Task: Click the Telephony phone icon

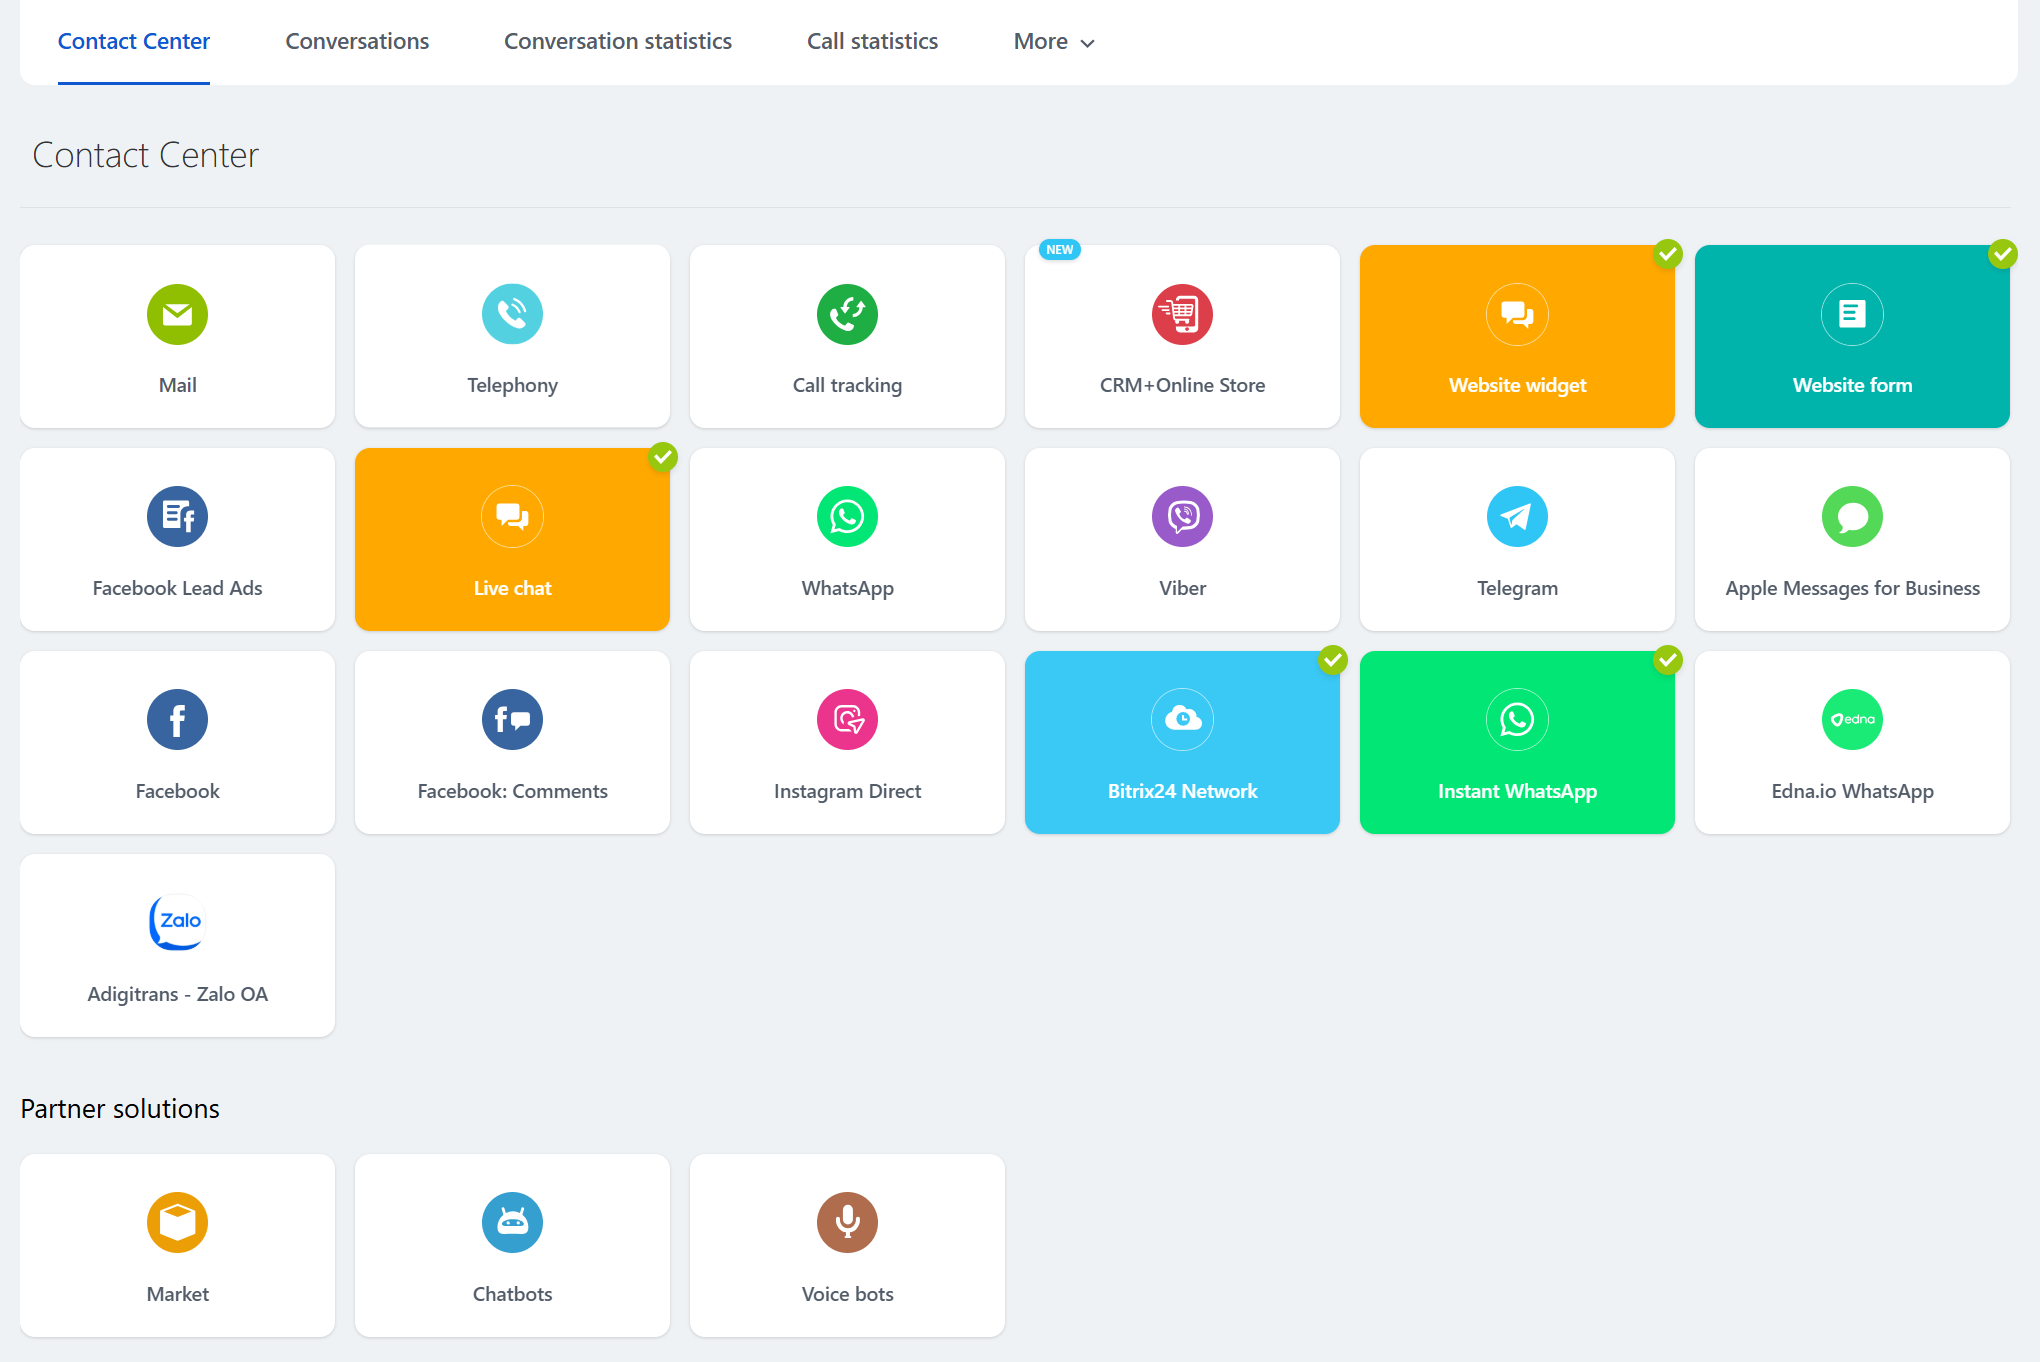Action: click(512, 314)
